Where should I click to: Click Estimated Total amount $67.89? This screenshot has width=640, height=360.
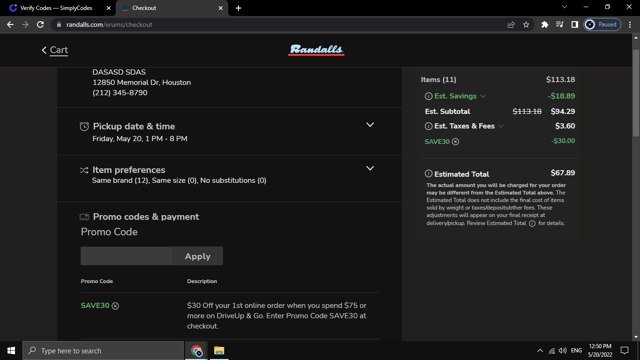(562, 173)
